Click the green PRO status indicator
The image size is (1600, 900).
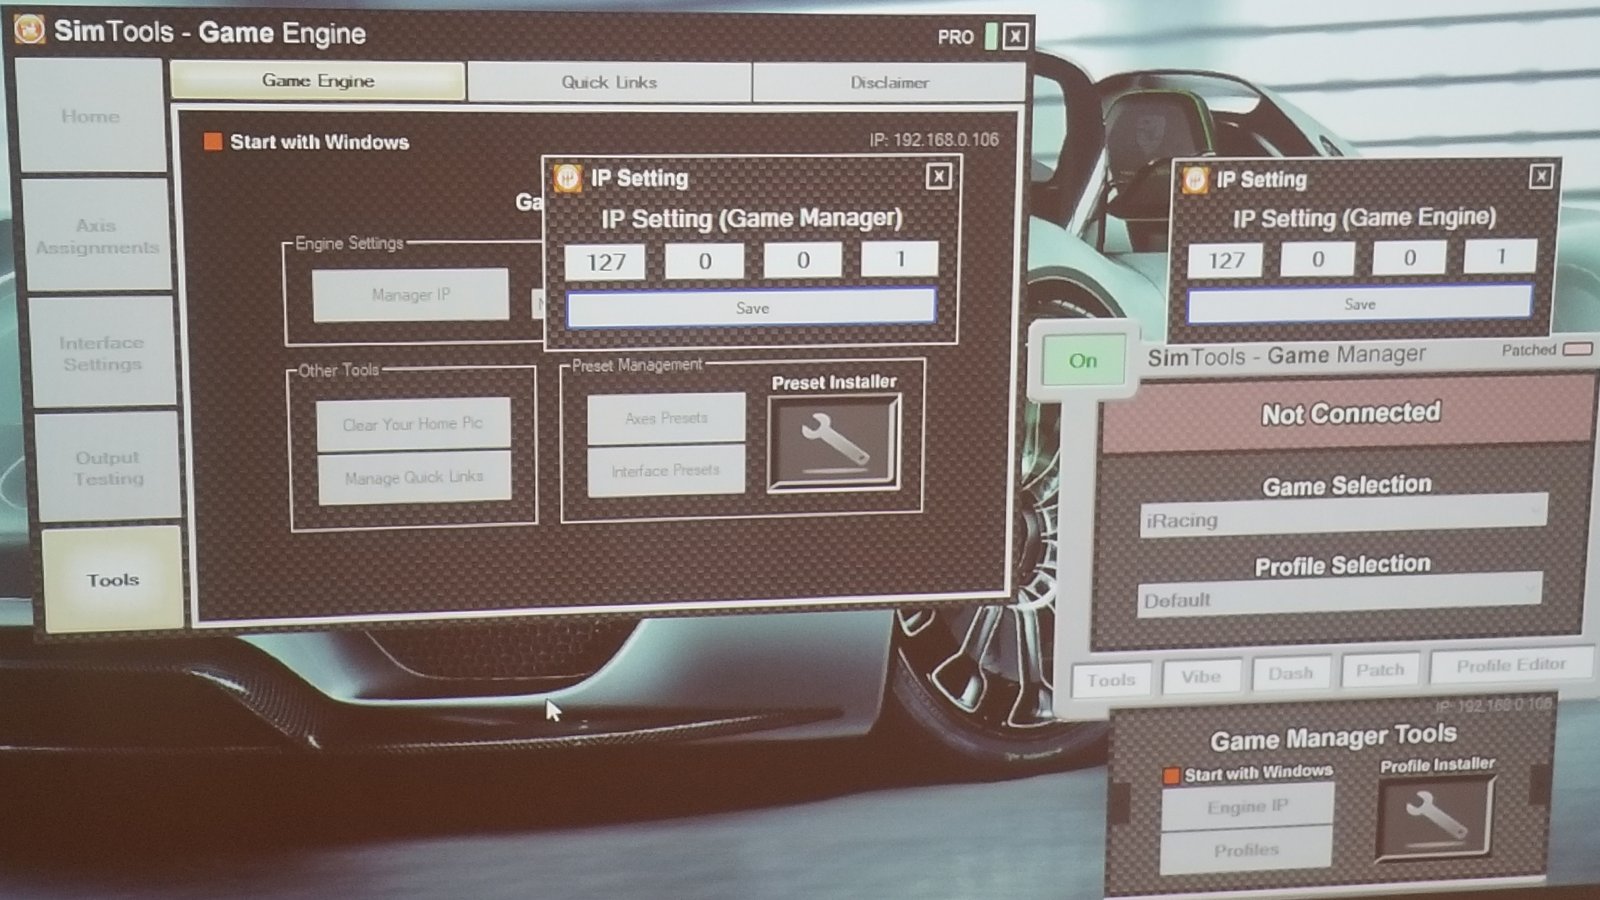click(991, 37)
